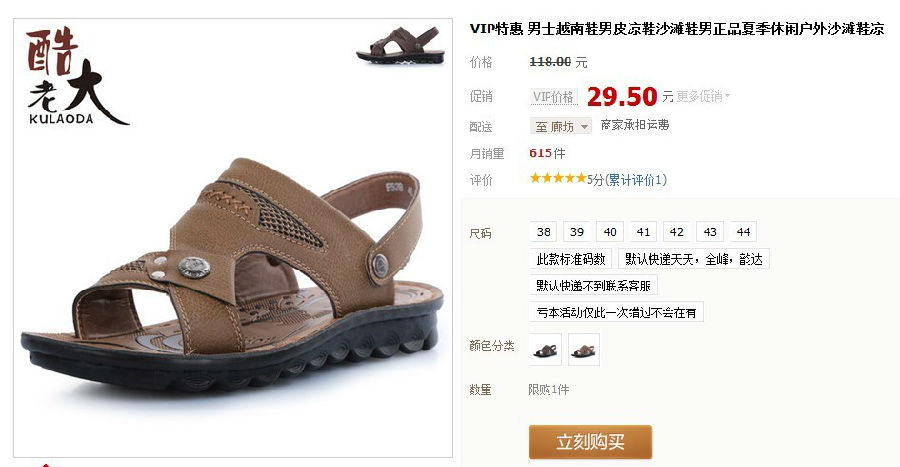Expand the 更多促销 promotions dropdown
Viewport: 900px width, 467px height.
[x=703, y=96]
